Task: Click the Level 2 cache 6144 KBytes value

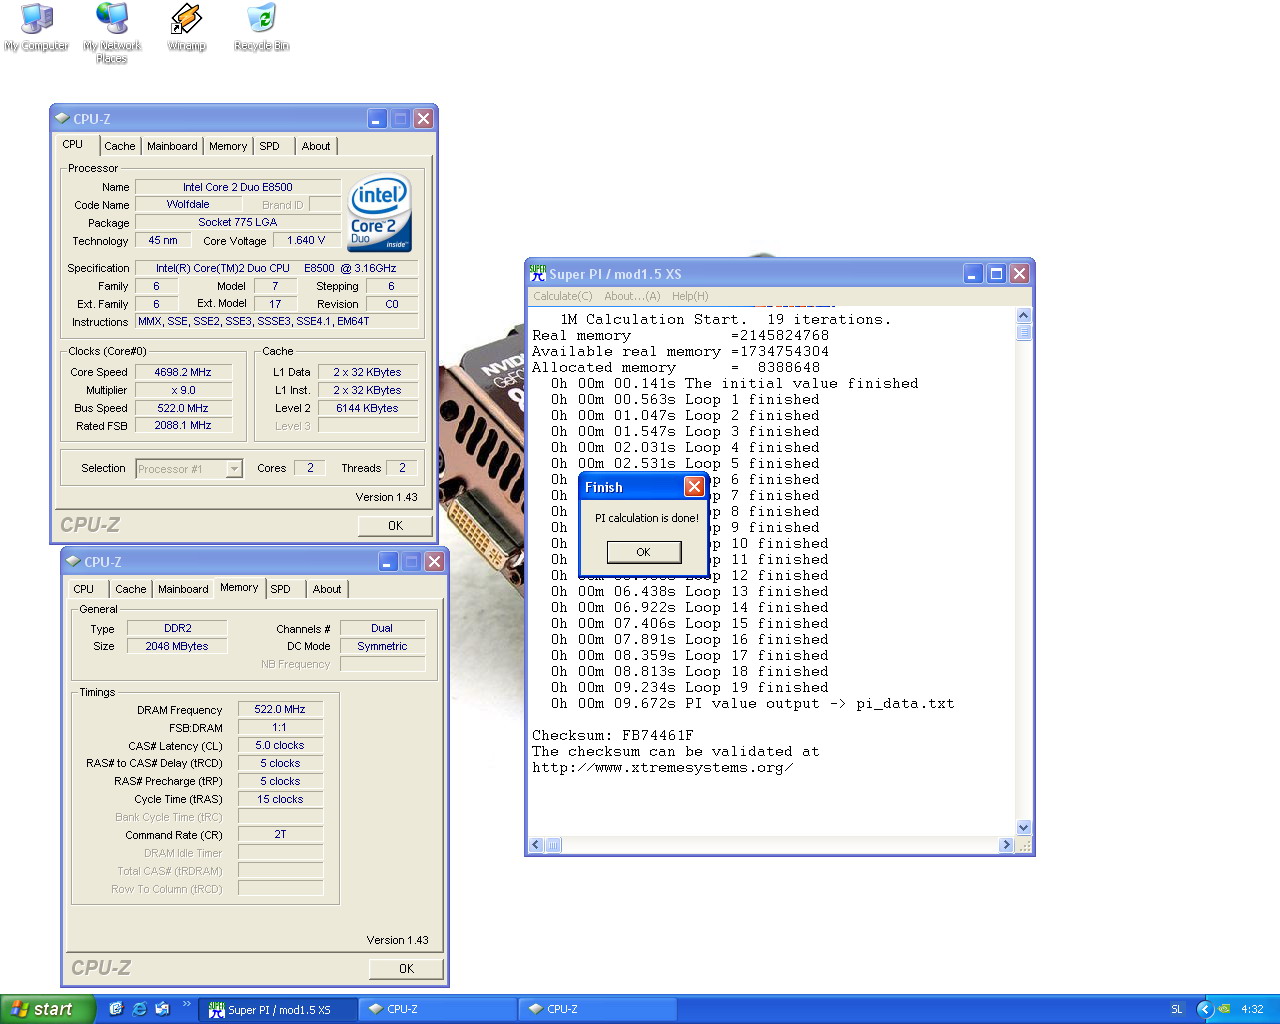Action: pos(367,408)
